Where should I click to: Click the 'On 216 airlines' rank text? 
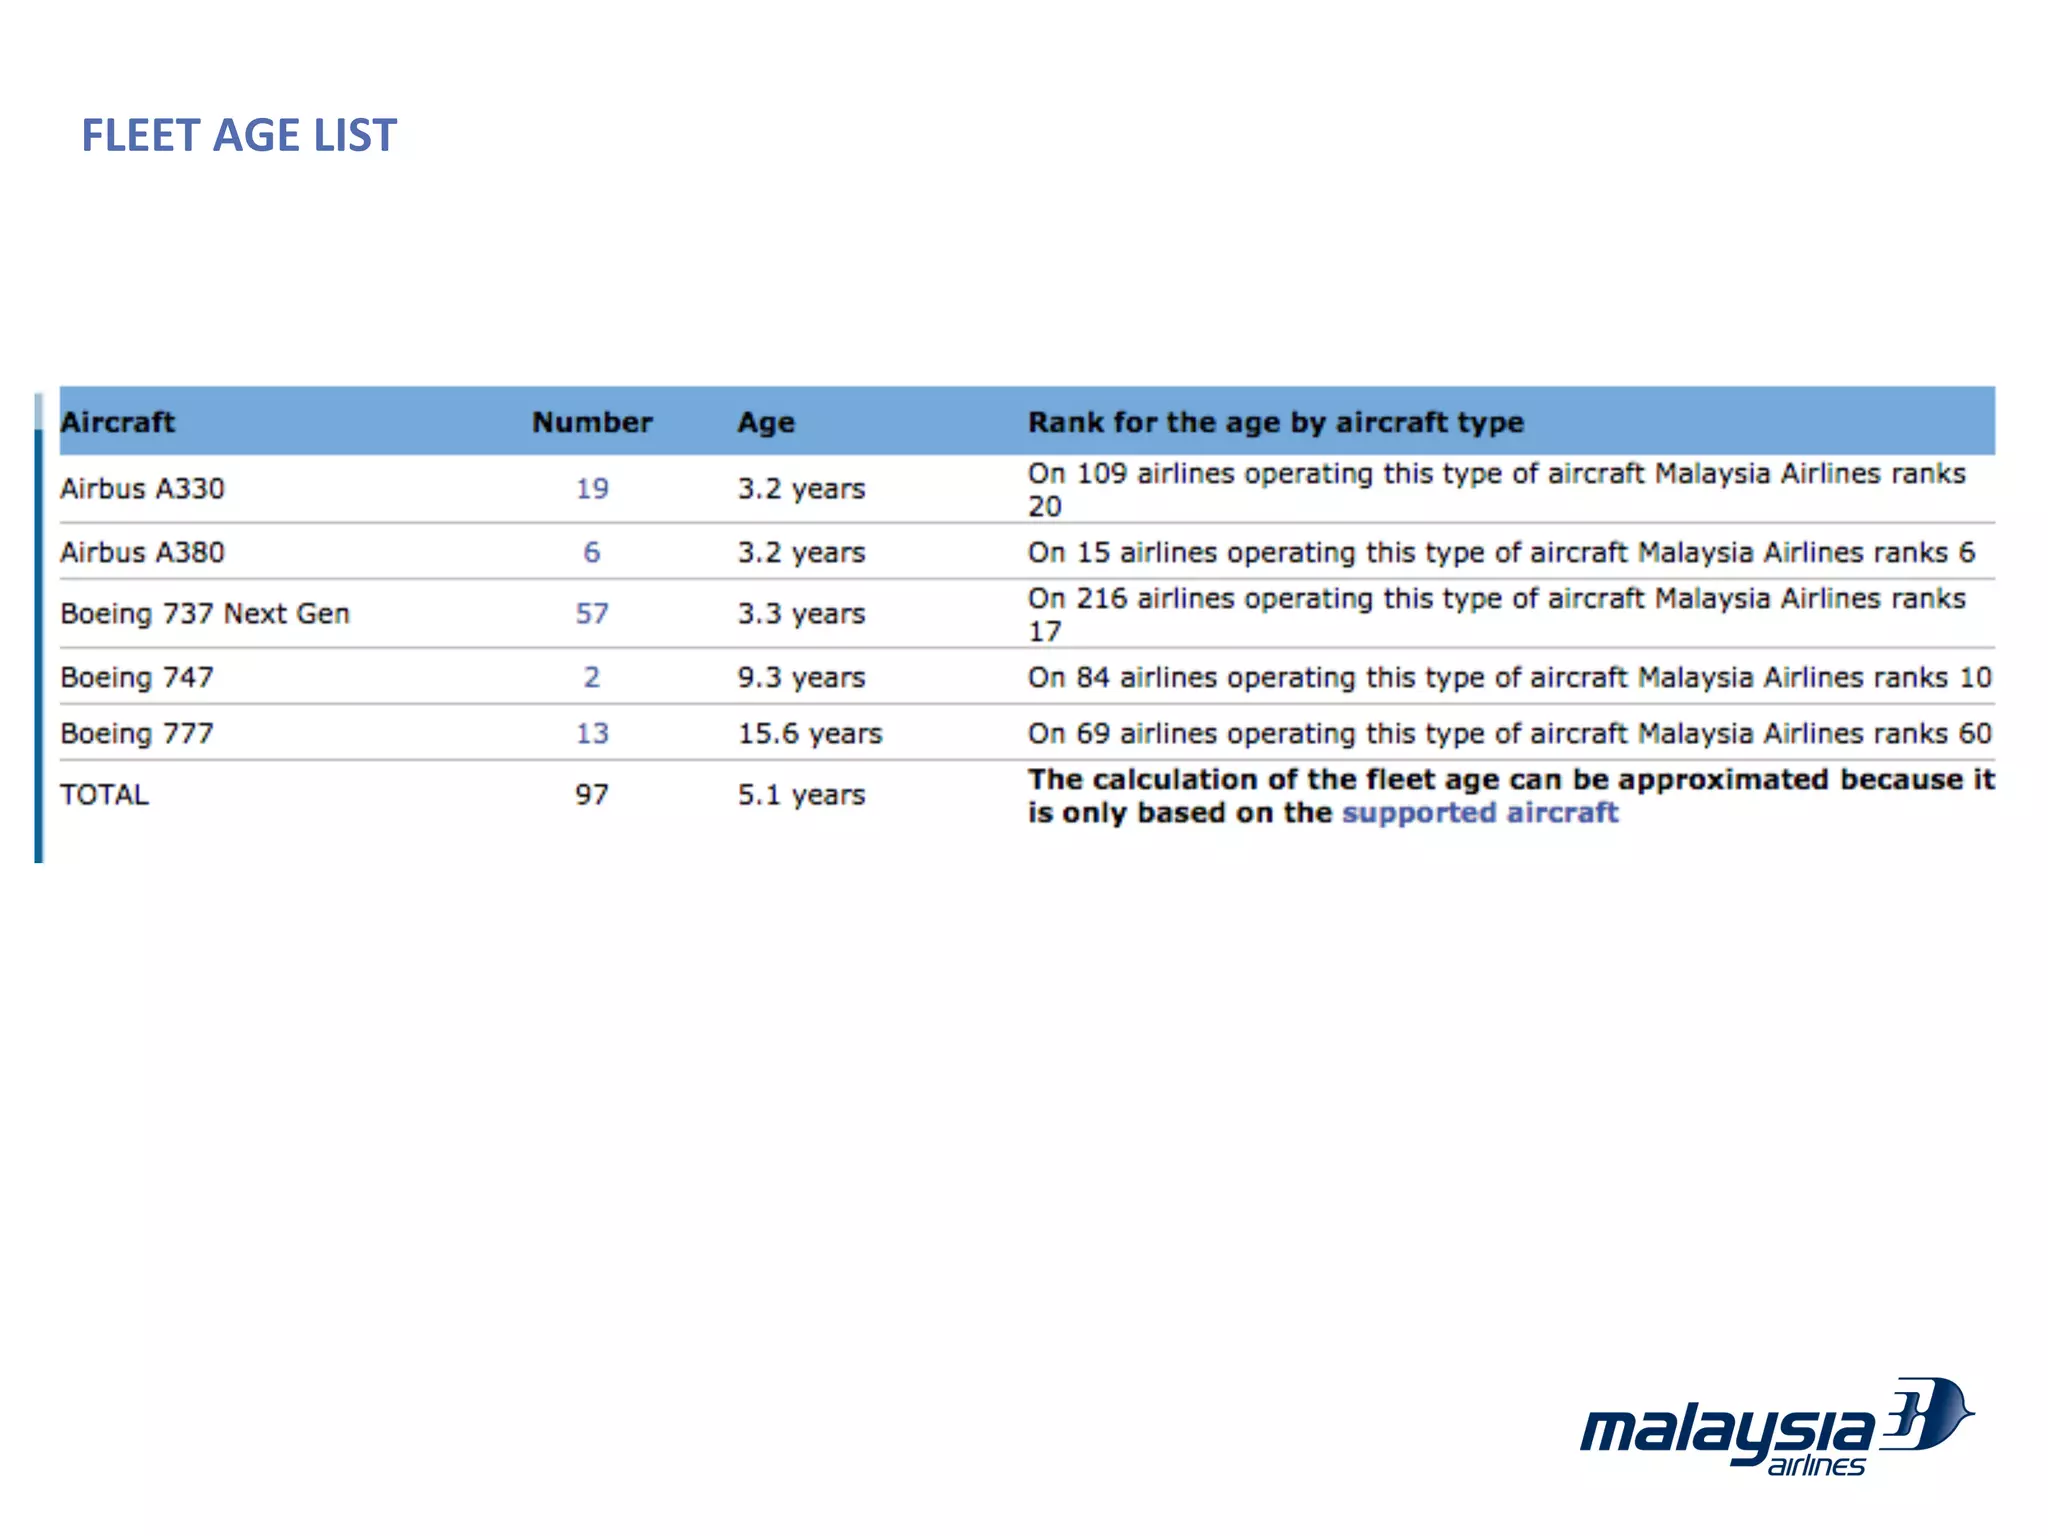pyautogui.click(x=1497, y=614)
